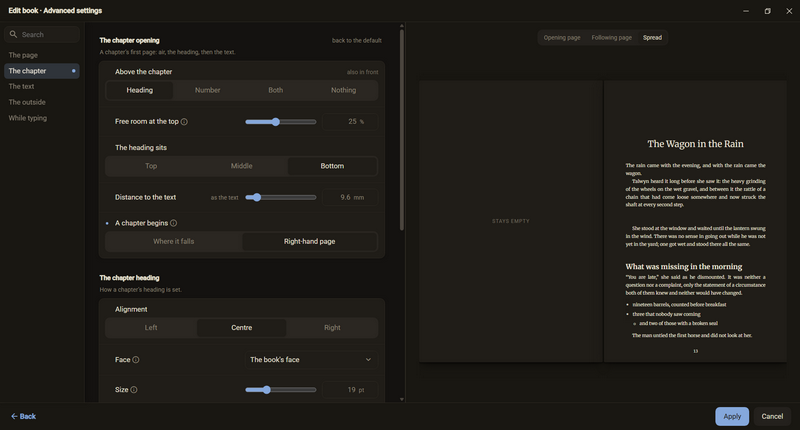Click The chapter opening section title
Screen dimensions: 800x430
click(129, 40)
